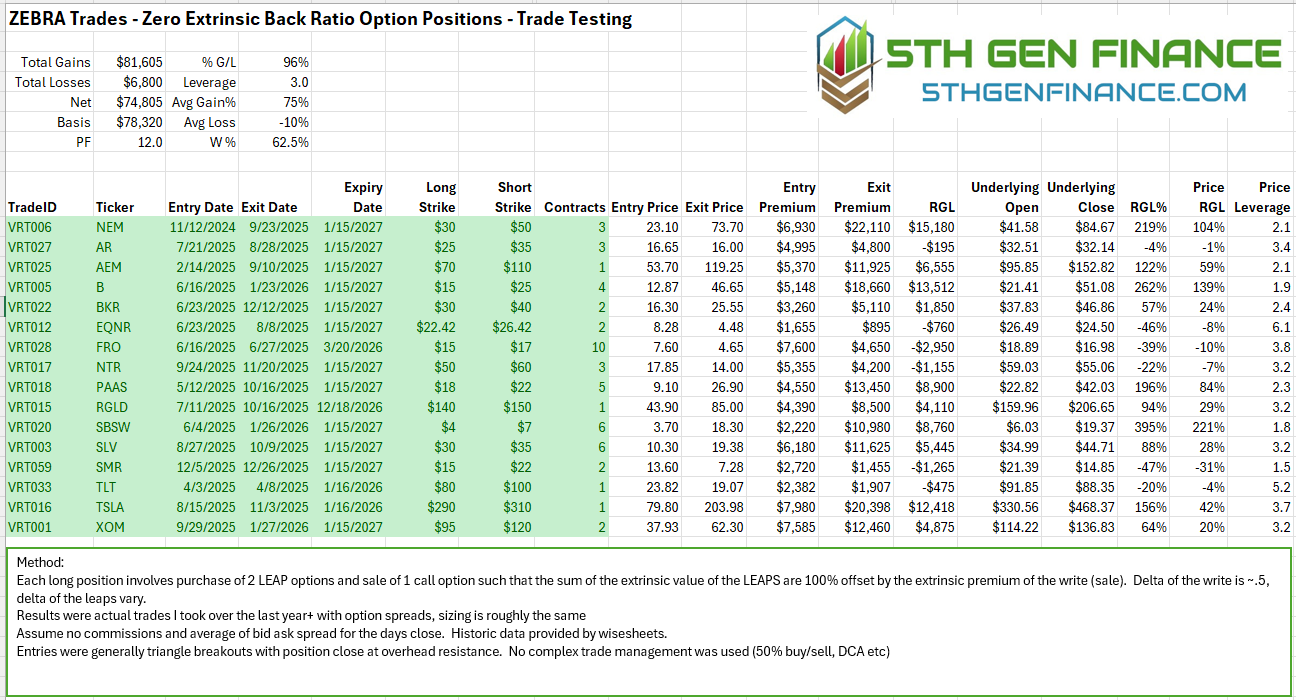This screenshot has width=1296, height=700.
Task: Select trade ID cell VRT006
Action: pos(28,227)
